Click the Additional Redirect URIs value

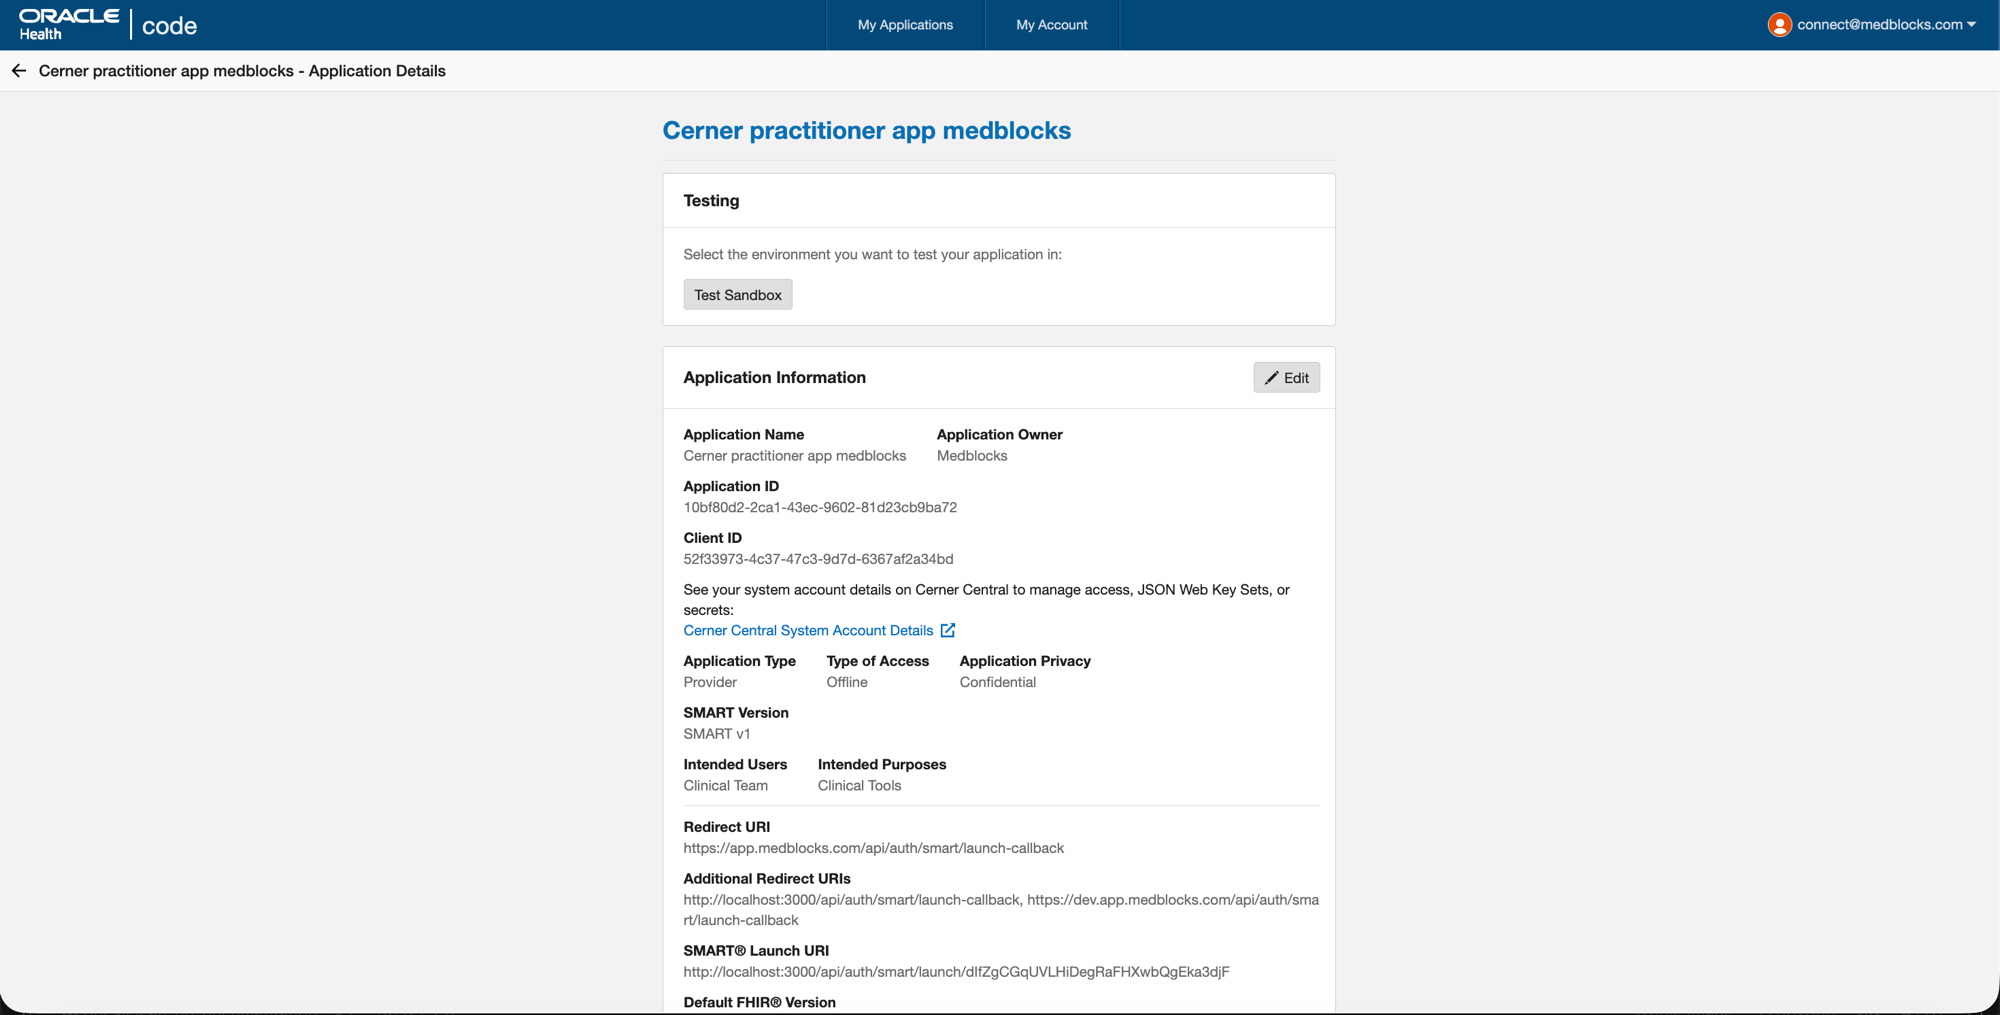click(x=1001, y=910)
